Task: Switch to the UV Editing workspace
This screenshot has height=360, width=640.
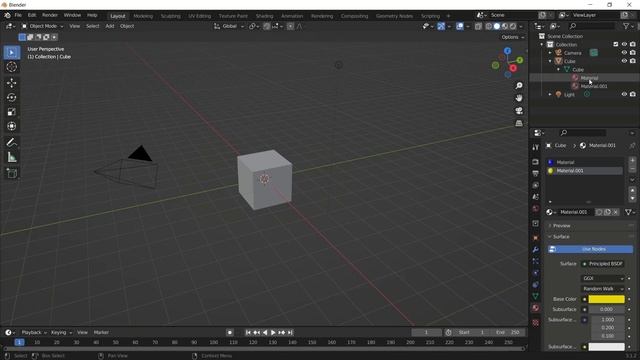Action: (200, 16)
